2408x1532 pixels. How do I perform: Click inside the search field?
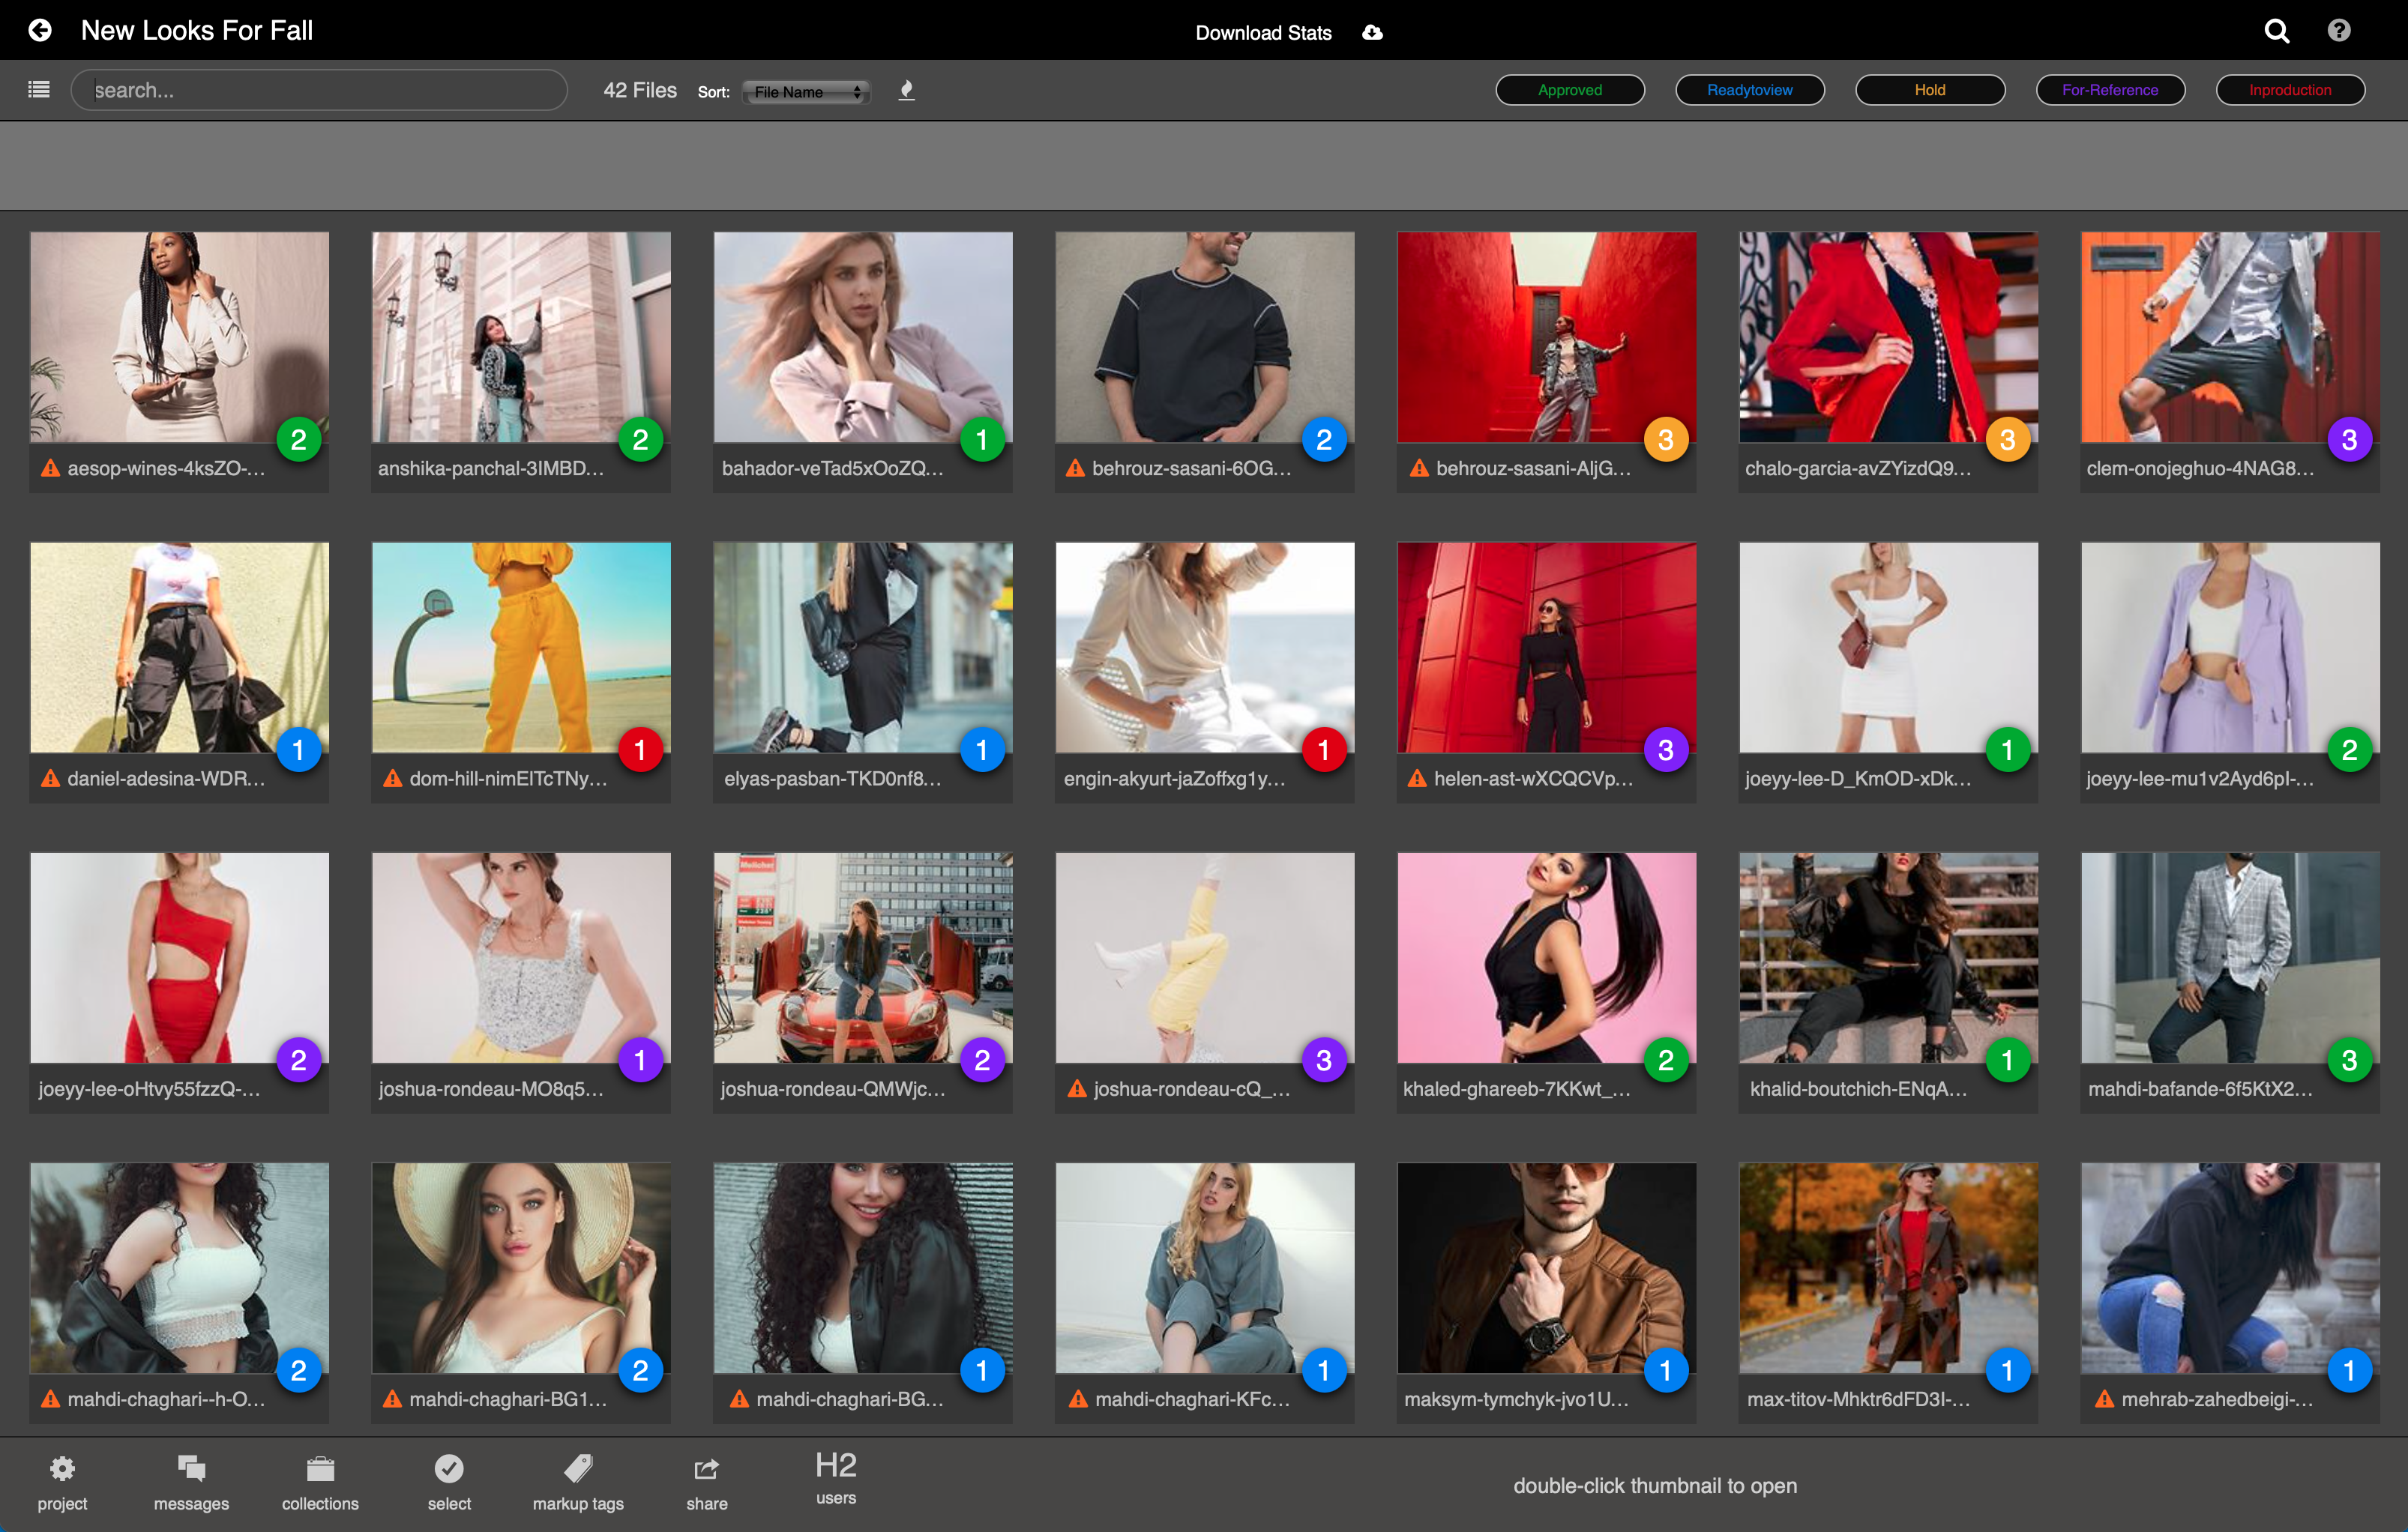coord(319,90)
